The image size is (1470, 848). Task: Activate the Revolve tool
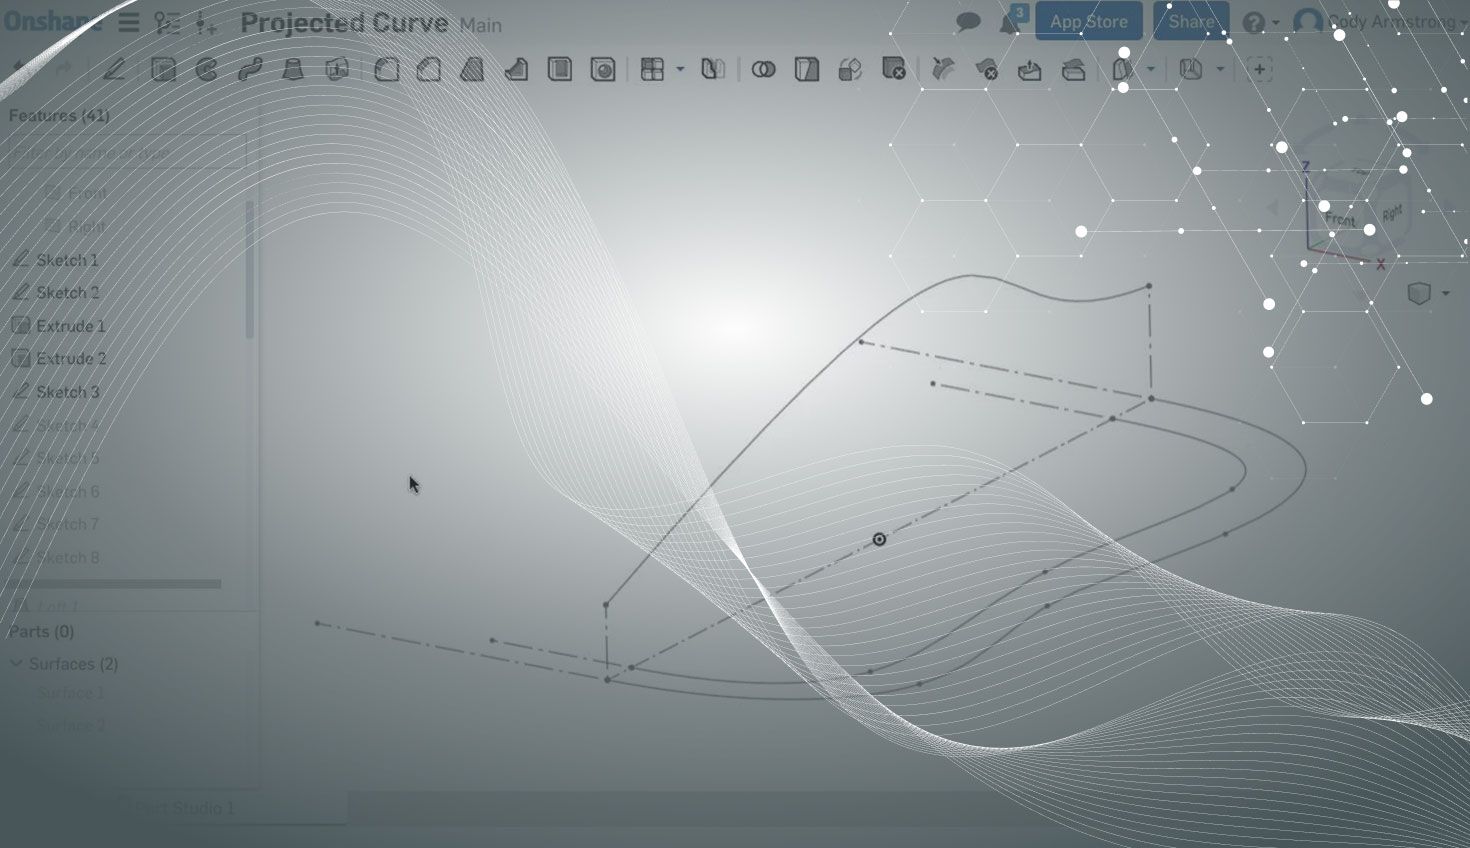(207, 69)
